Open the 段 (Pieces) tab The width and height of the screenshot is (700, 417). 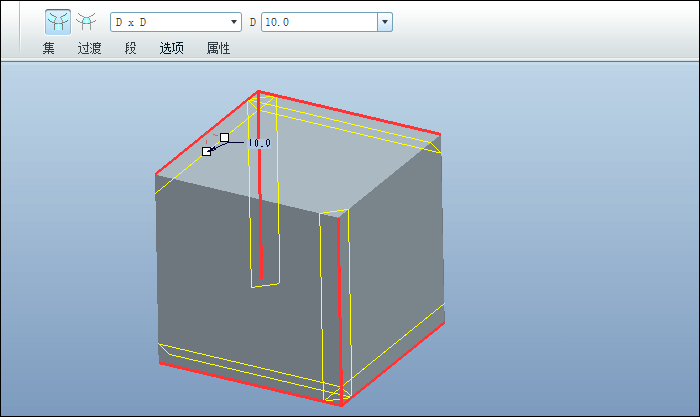point(130,48)
